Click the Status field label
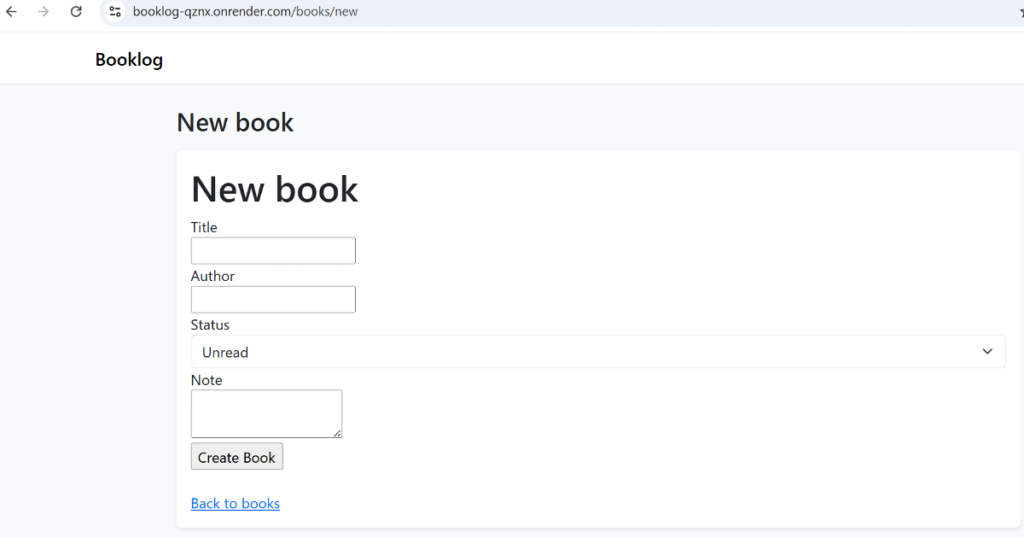This screenshot has width=1024, height=538. 210,326
